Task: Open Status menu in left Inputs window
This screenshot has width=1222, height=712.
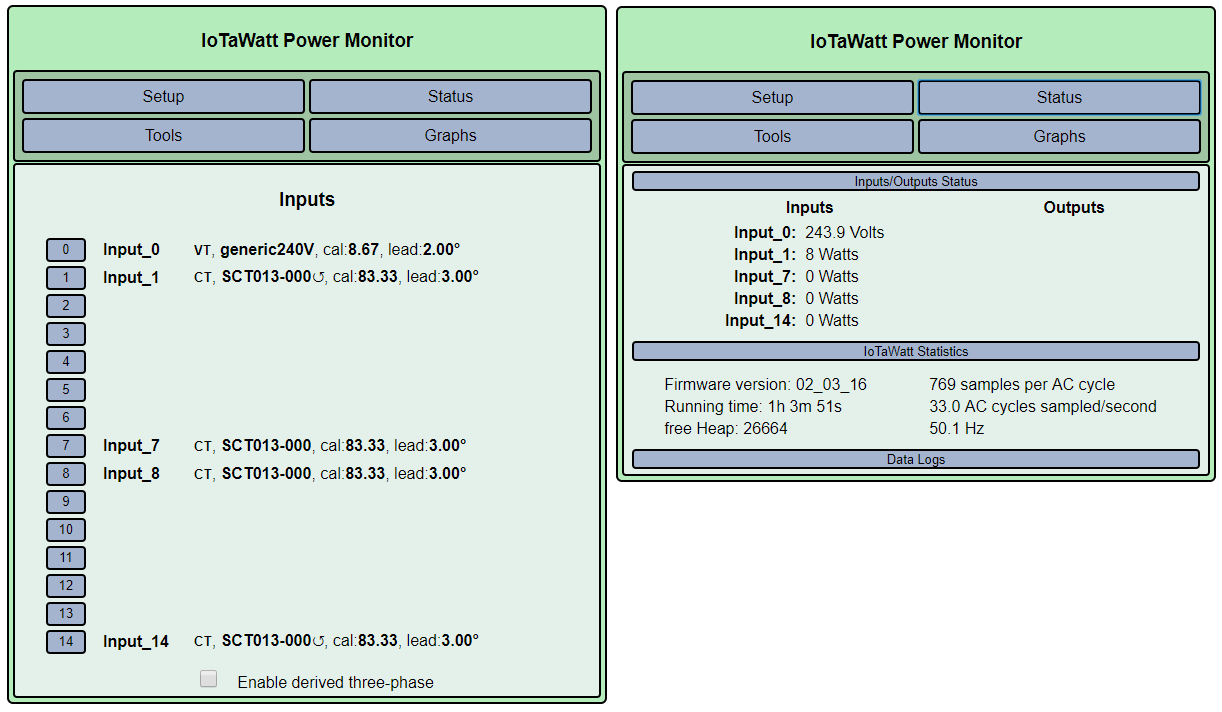Action: point(450,96)
